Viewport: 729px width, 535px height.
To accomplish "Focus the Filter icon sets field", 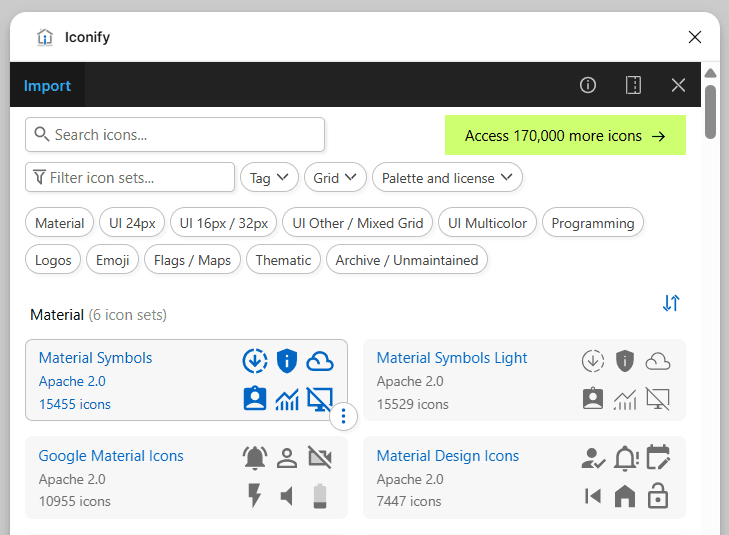I will [x=130, y=178].
